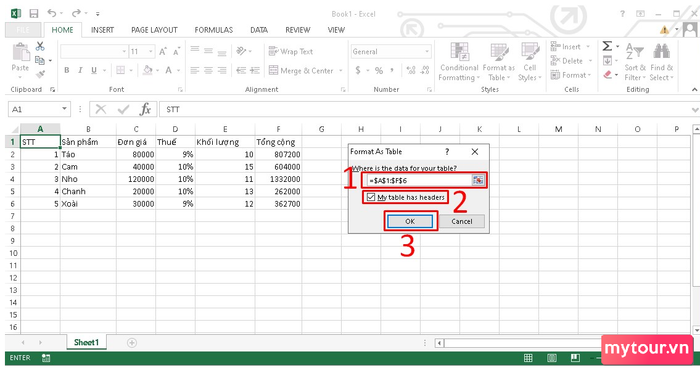The image size is (700, 373).
Task: Click the Copy icon in Clipboard group
Action: [40, 60]
